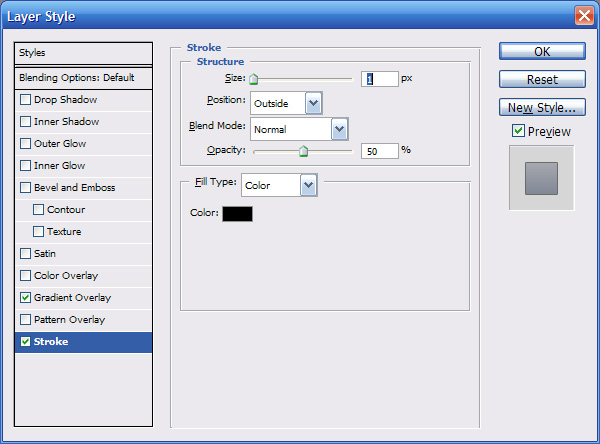Tick the Pattern Overlay checkbox

(25, 320)
